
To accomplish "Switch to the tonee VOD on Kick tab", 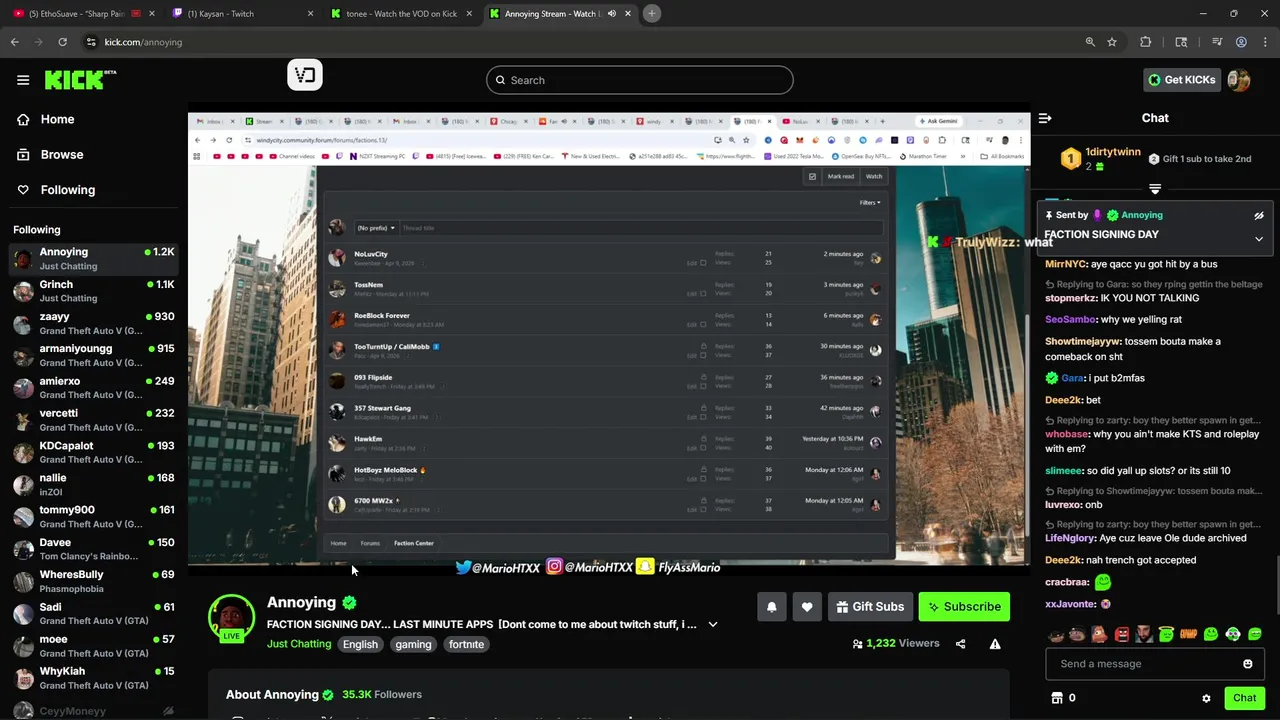I will (x=400, y=14).
